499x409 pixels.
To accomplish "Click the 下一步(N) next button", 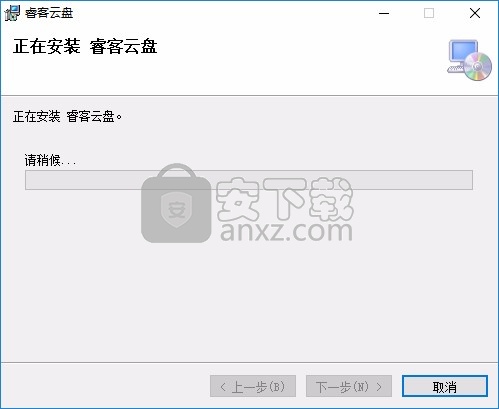I will click(x=349, y=387).
